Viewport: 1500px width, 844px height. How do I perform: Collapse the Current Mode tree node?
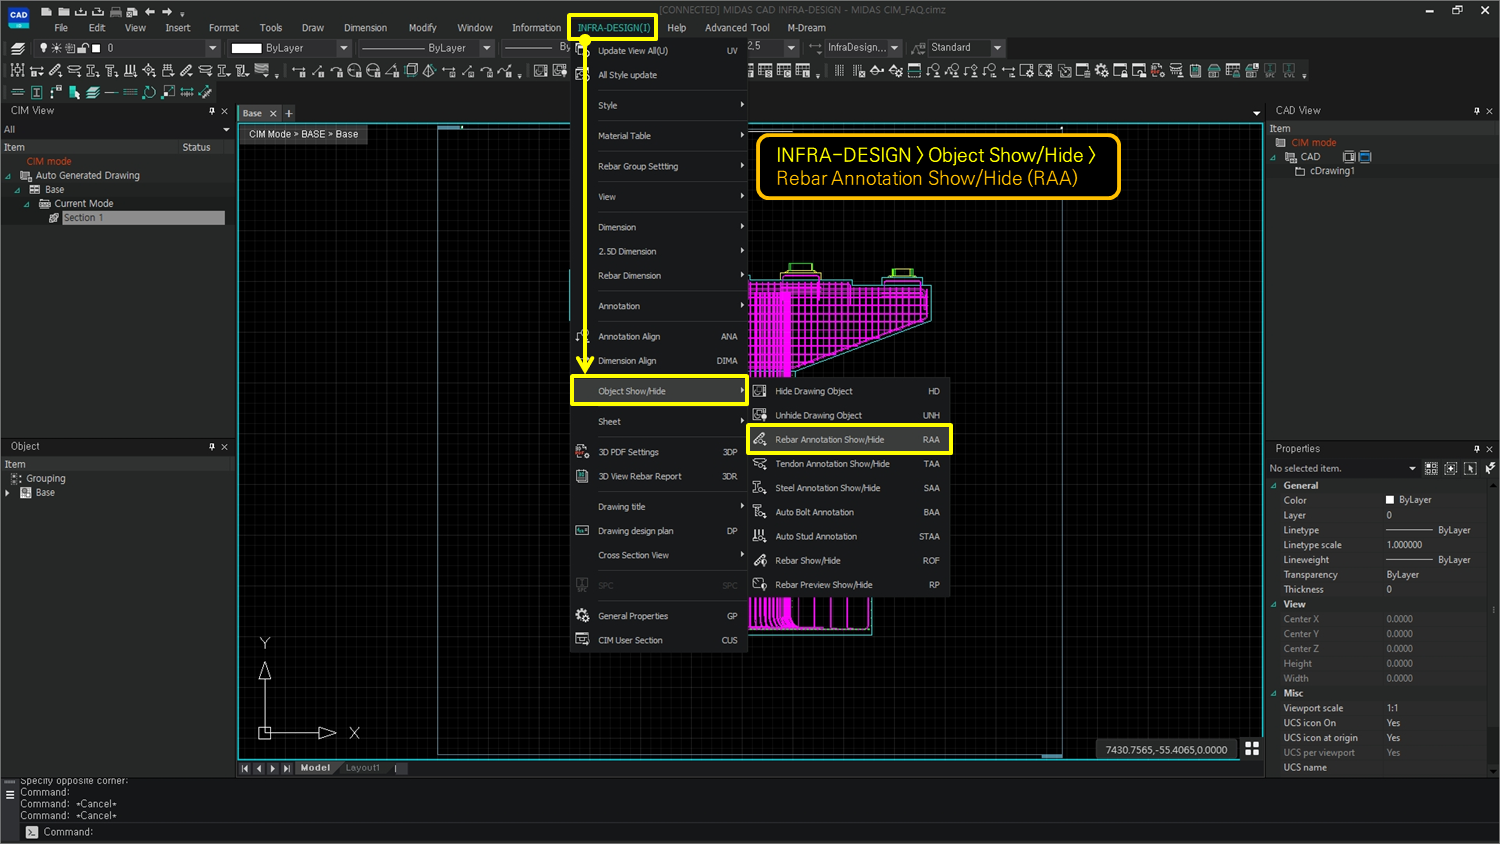pyautogui.click(x=27, y=204)
